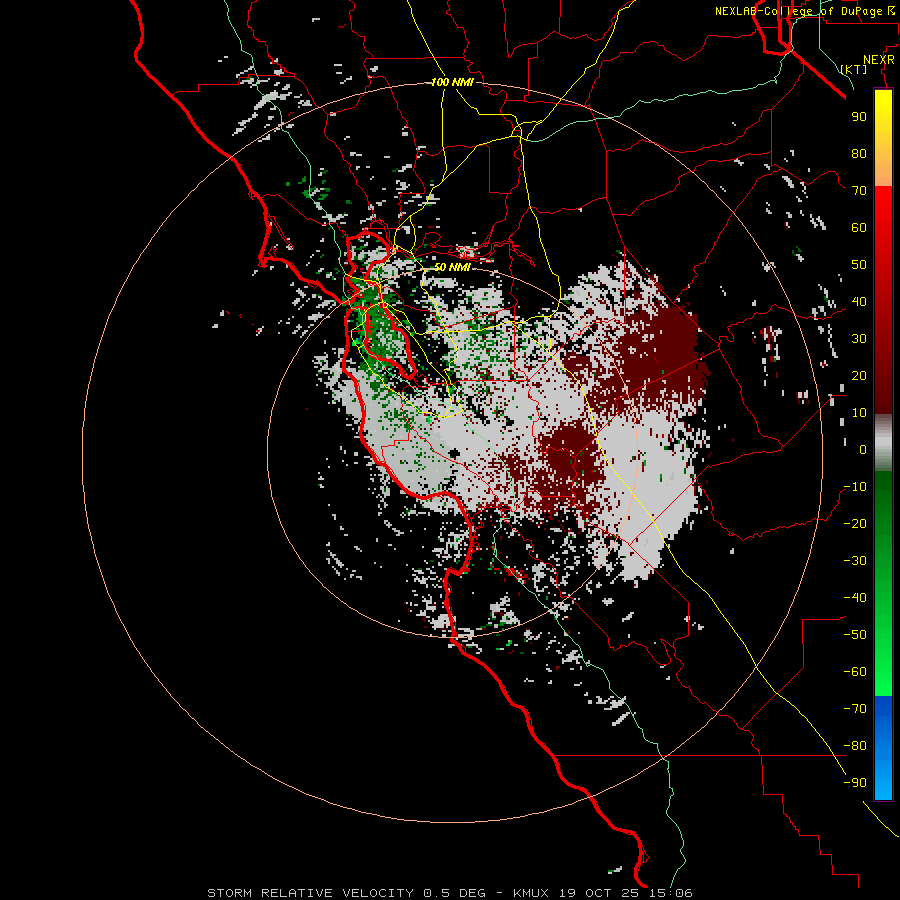
Task: Click the 19 OCT 25 date text
Action: tap(599, 893)
